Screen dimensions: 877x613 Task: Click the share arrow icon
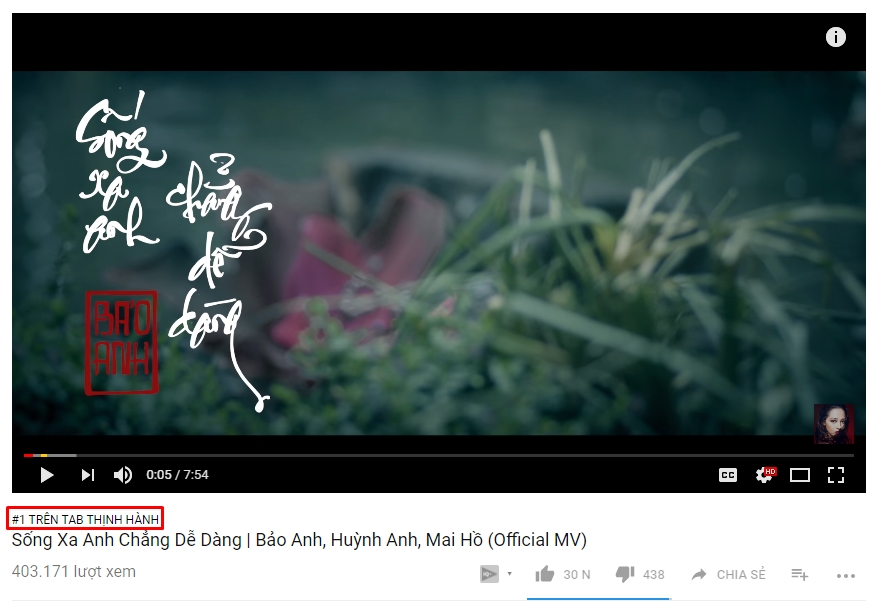pos(699,574)
